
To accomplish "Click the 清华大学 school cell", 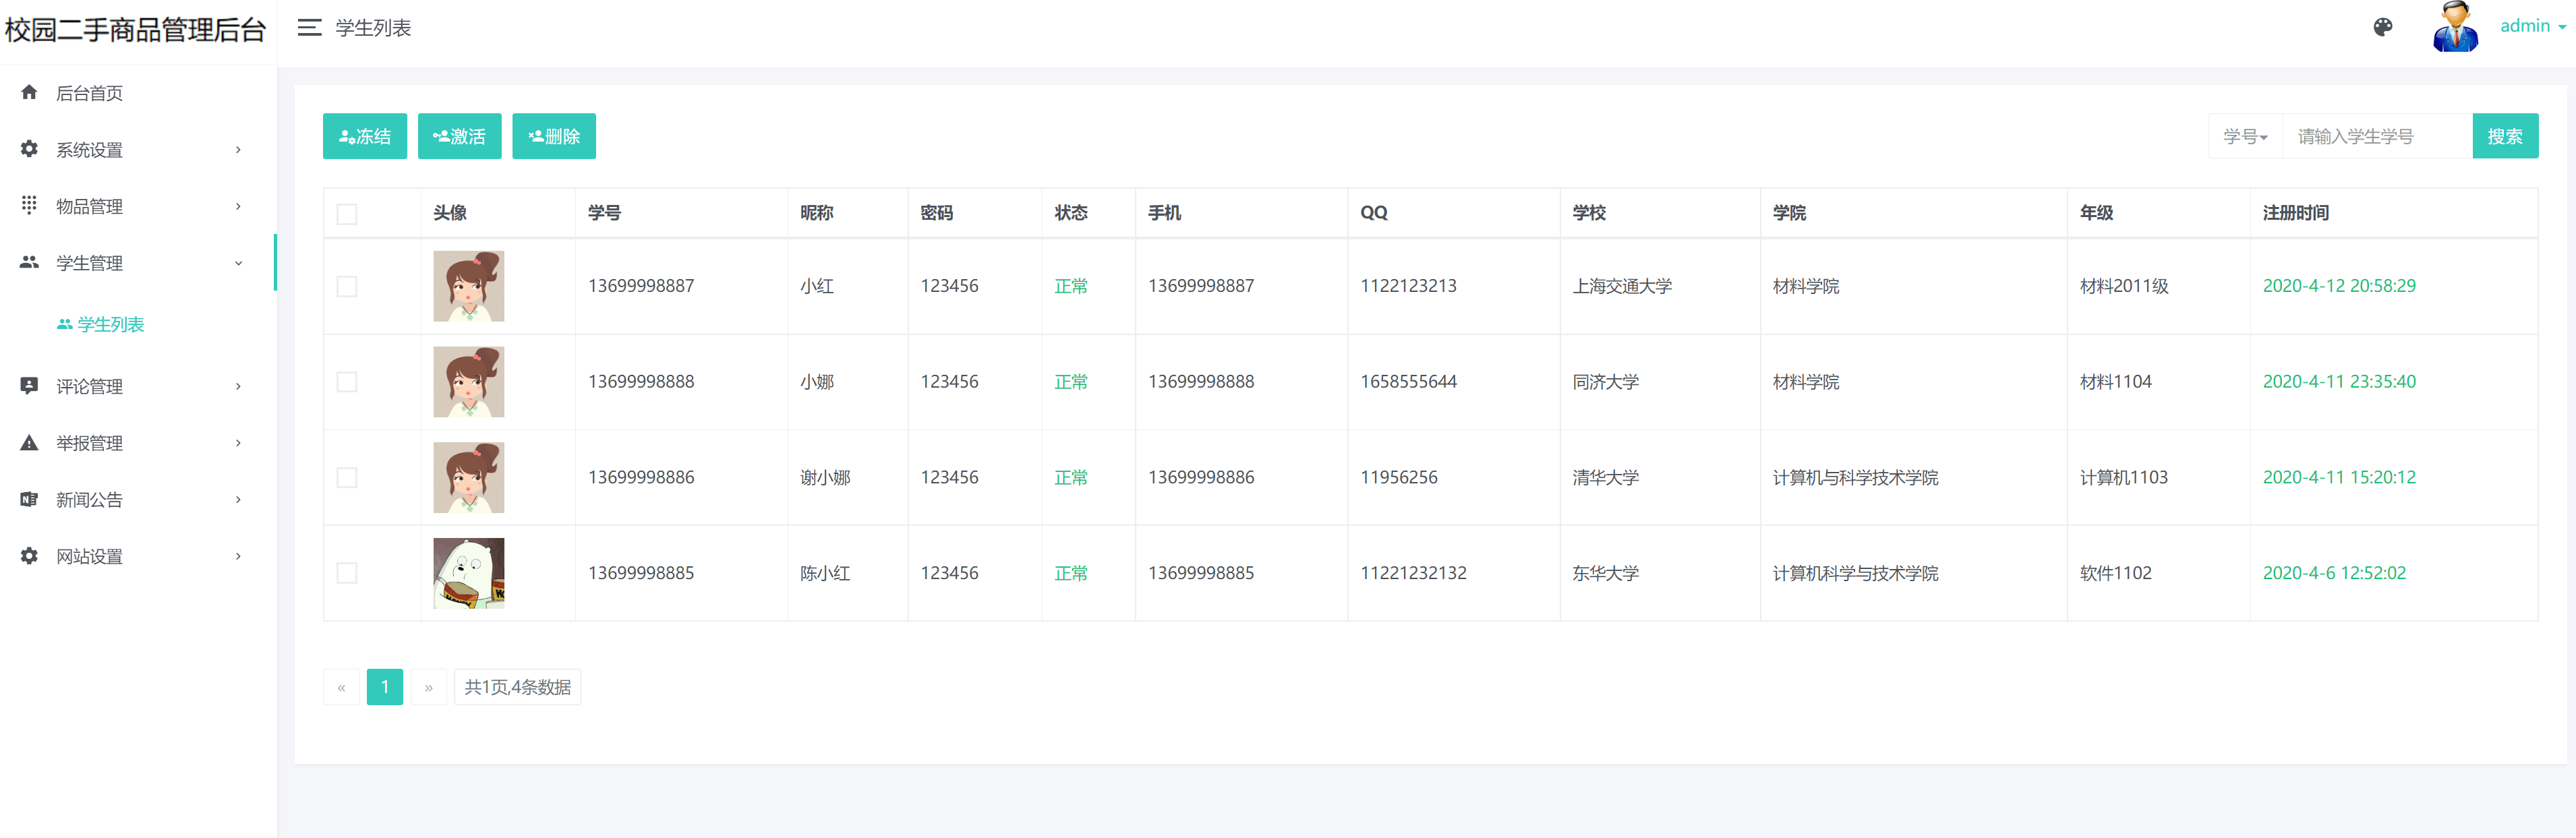I will [1605, 478].
